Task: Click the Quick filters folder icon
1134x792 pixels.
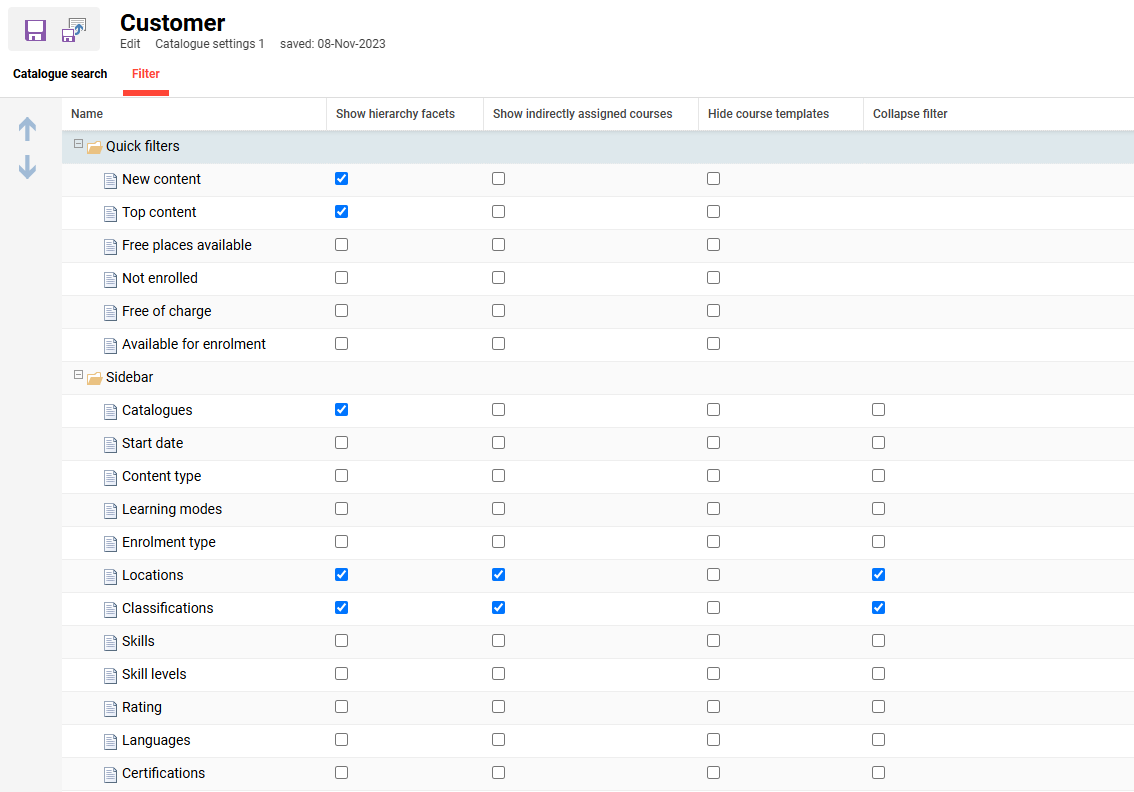Action: pyautogui.click(x=97, y=146)
